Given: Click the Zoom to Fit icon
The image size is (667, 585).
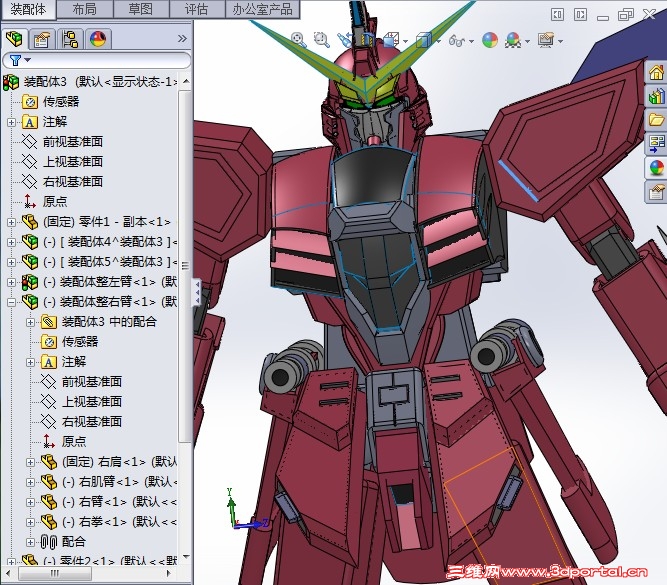Looking at the screenshot, I should pyautogui.click(x=299, y=40).
